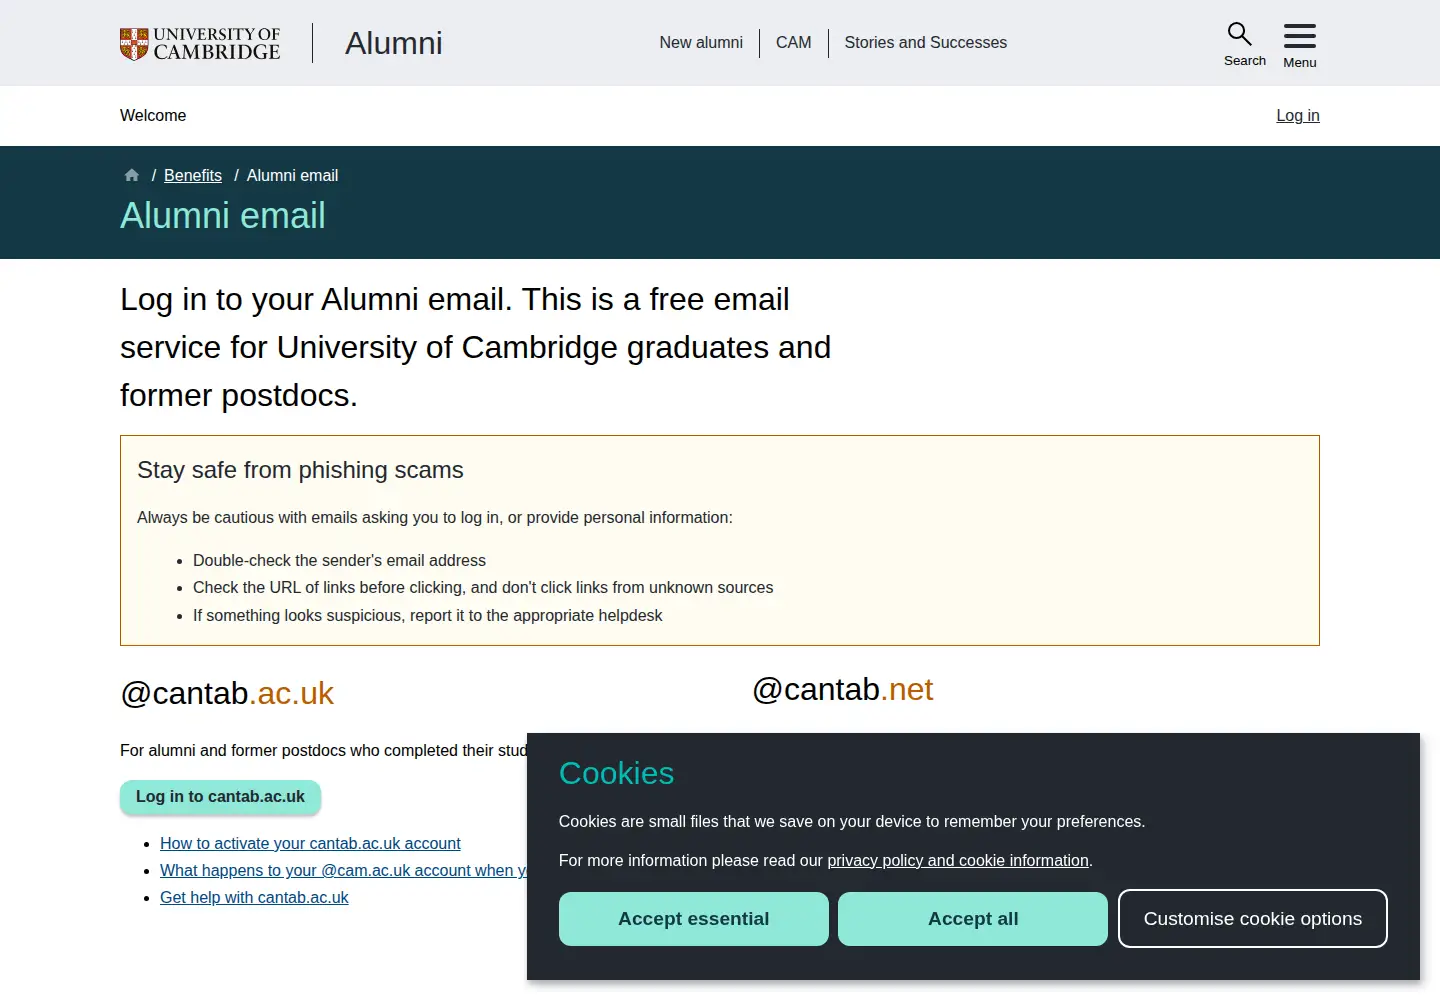Click the Alumni email breadcrumb text
Image resolution: width=1440 pixels, height=1000 pixels.
292,175
